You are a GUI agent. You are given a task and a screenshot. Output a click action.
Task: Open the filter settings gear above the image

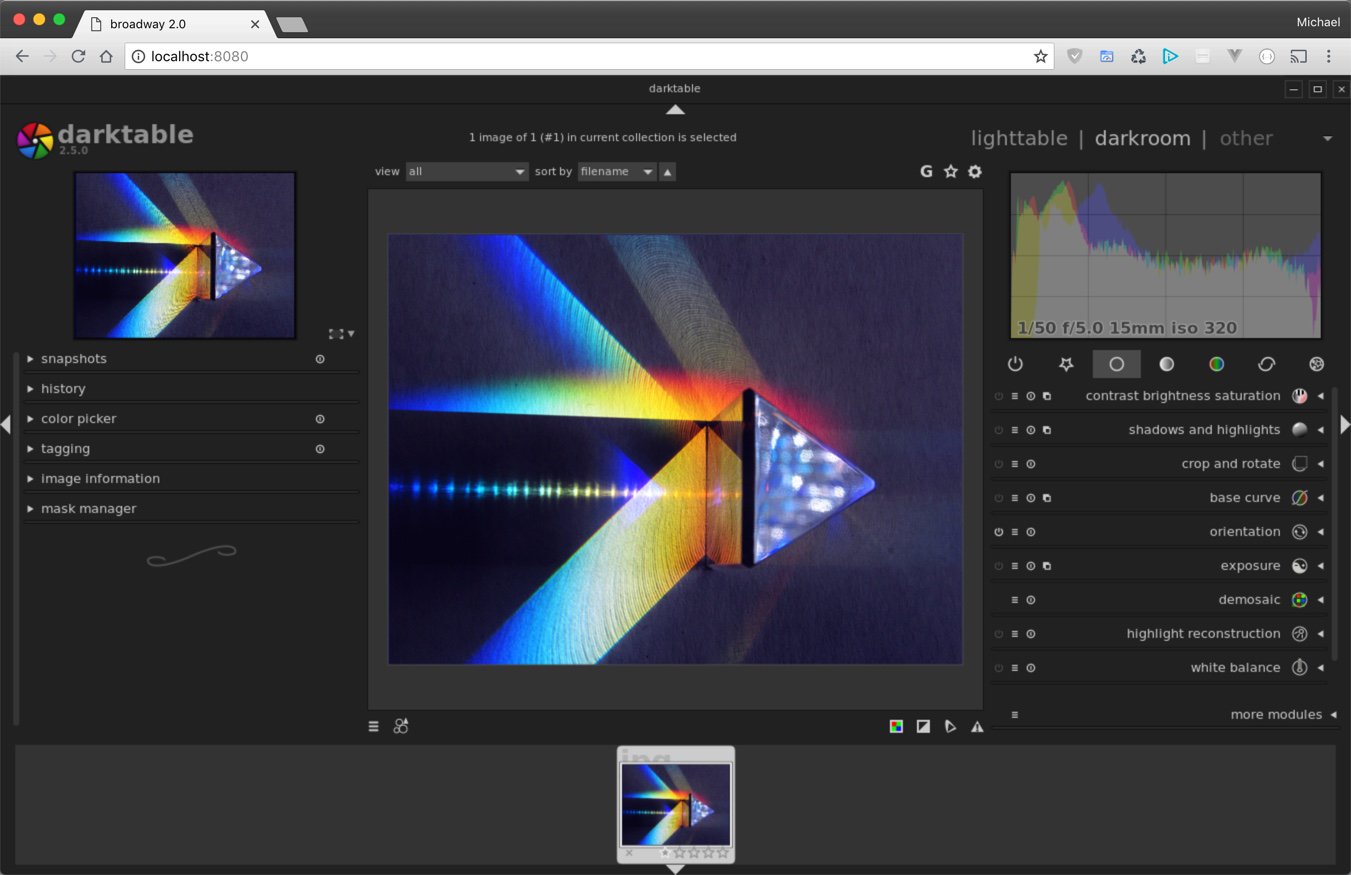pos(975,171)
